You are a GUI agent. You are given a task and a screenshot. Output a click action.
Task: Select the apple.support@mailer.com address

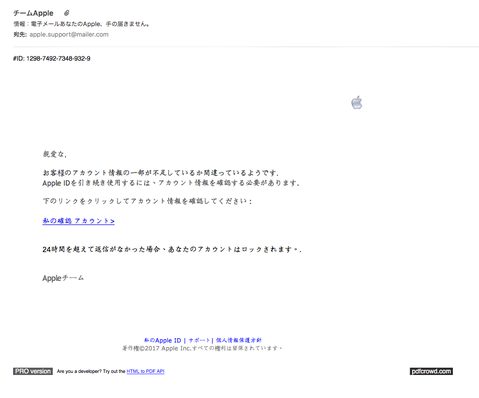[x=69, y=34]
